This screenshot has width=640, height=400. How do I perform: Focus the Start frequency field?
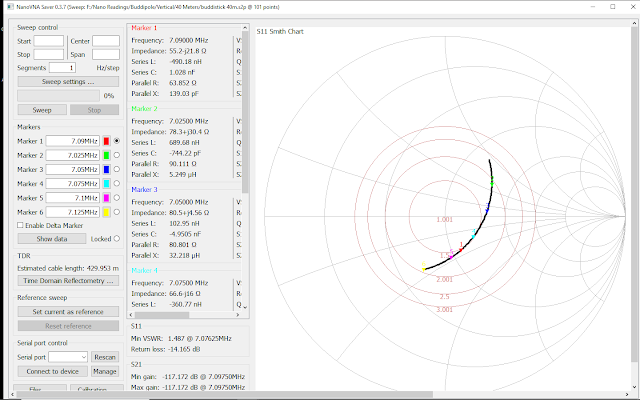pos(49,41)
